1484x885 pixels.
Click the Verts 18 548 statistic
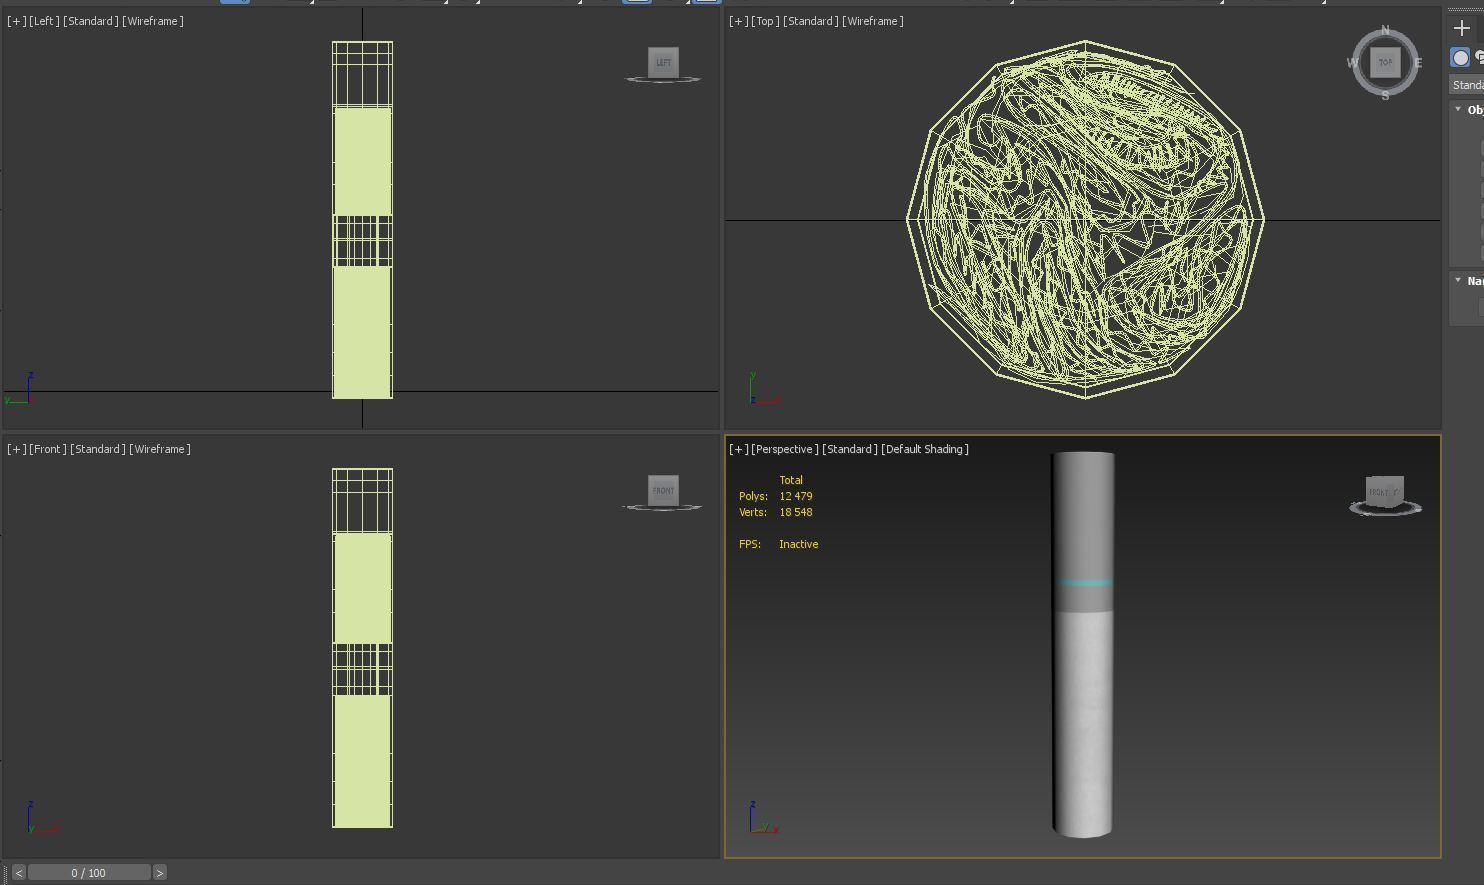pyautogui.click(x=776, y=512)
